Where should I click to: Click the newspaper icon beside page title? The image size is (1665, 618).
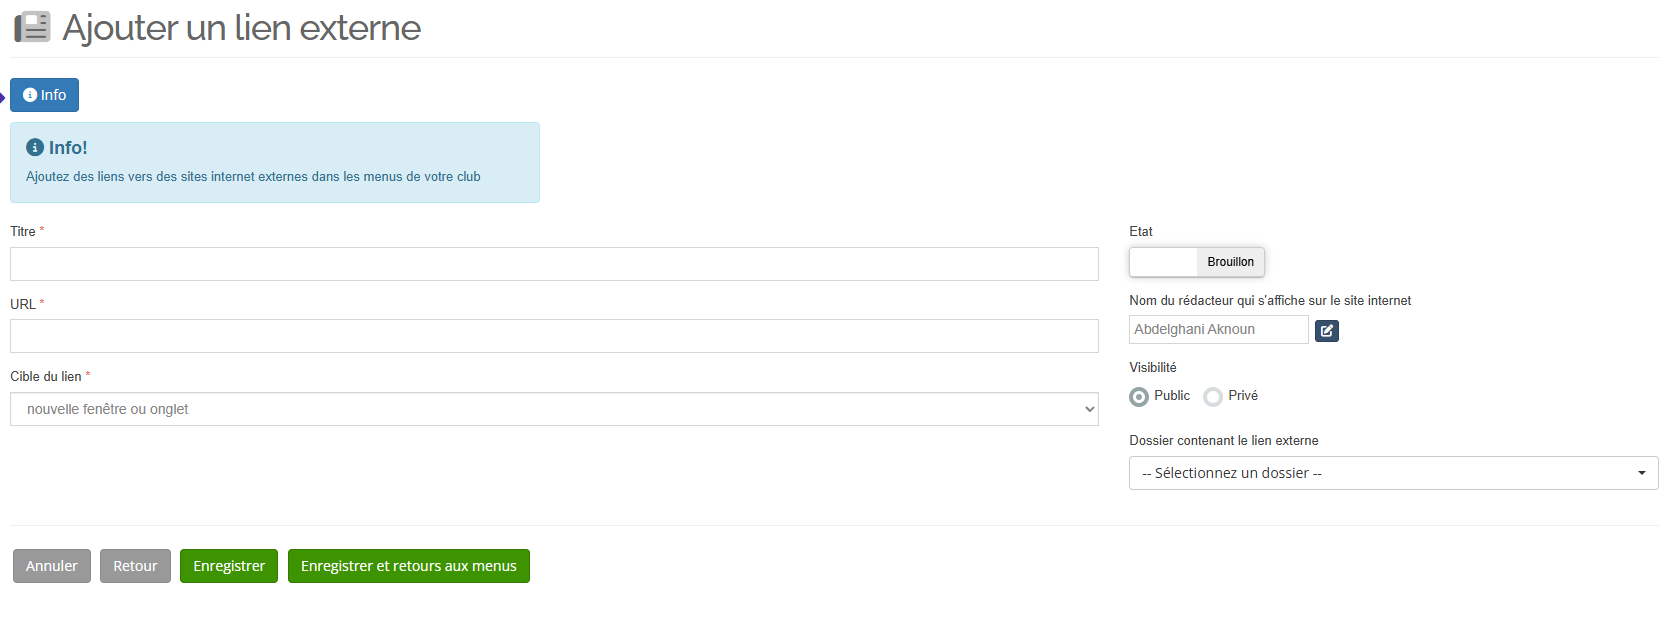tap(32, 27)
